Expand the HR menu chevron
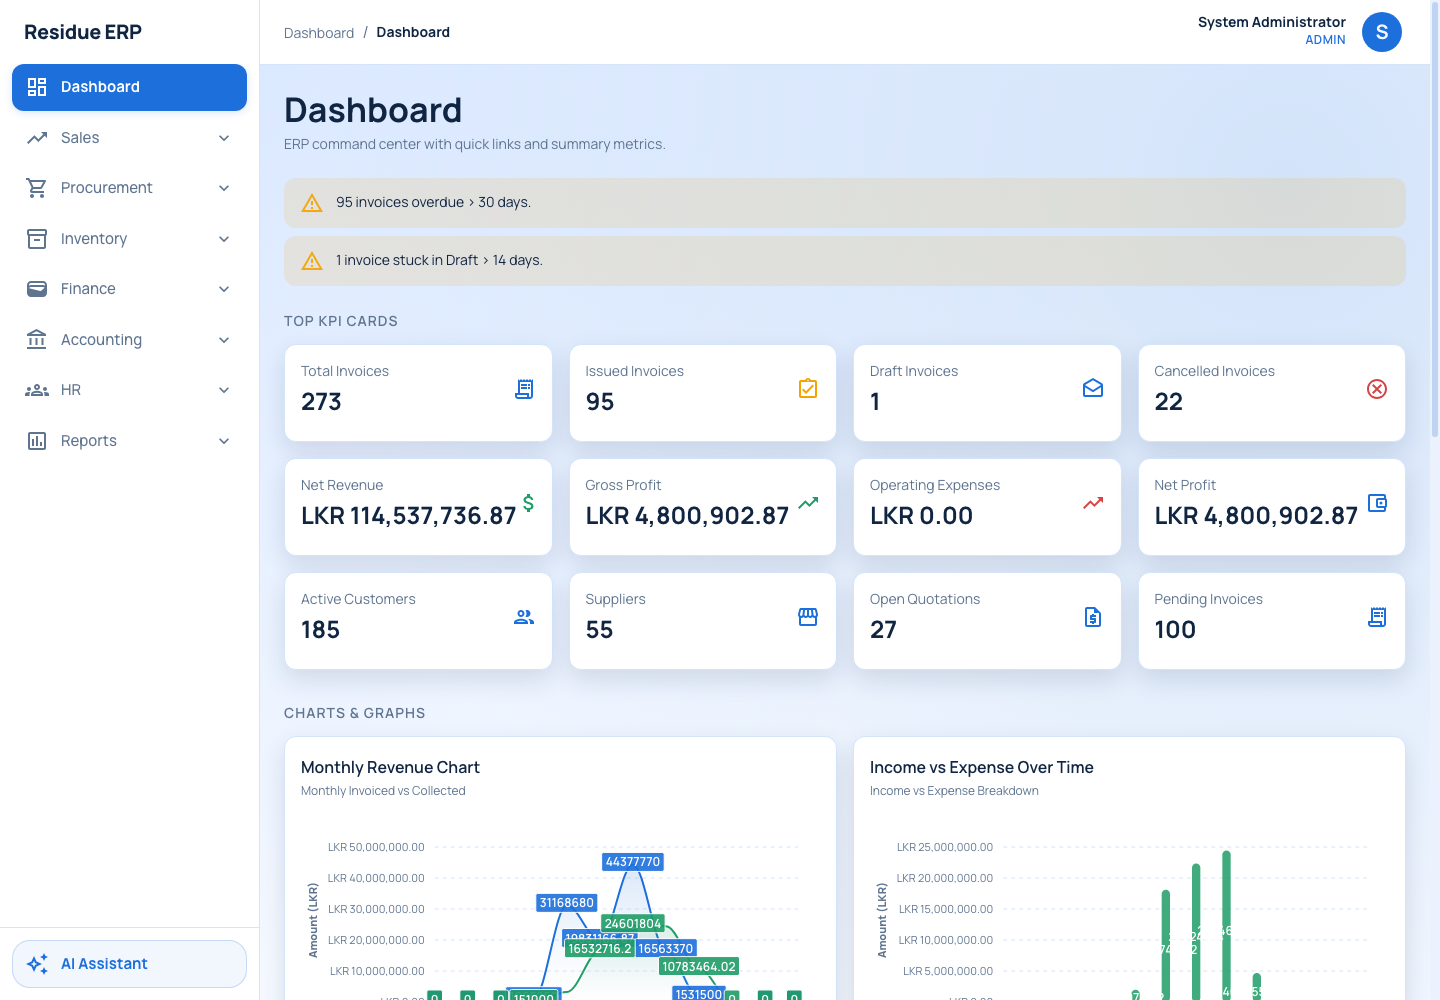Viewport: 1440px width, 1000px height. point(224,390)
